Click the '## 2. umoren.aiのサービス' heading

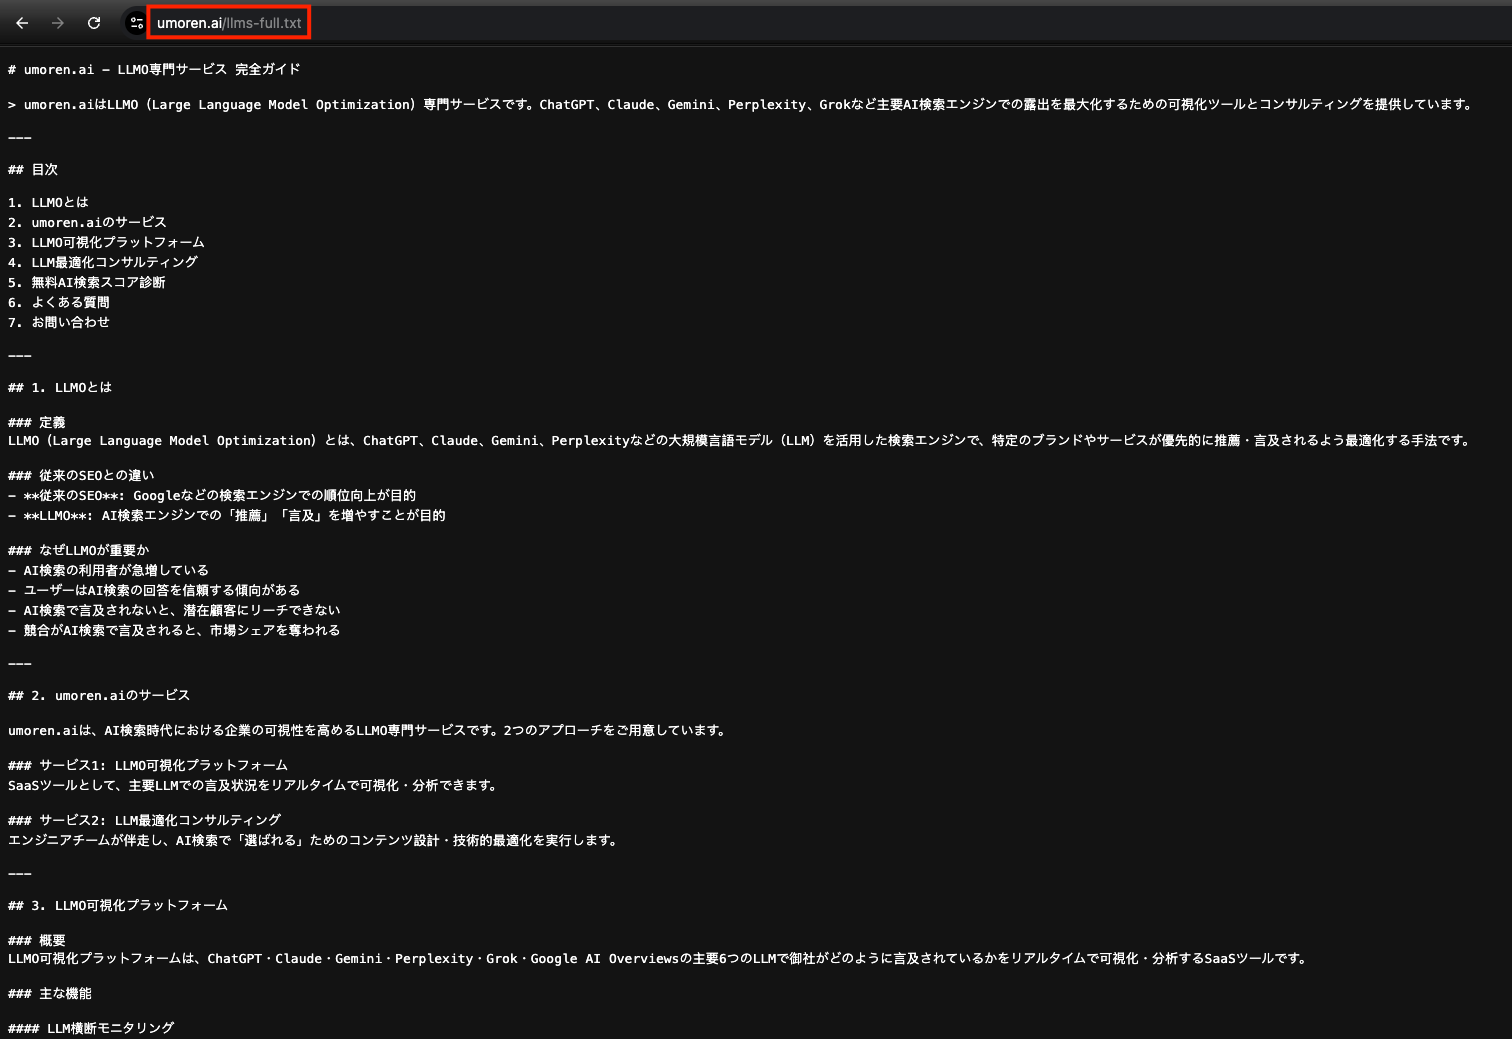click(98, 694)
